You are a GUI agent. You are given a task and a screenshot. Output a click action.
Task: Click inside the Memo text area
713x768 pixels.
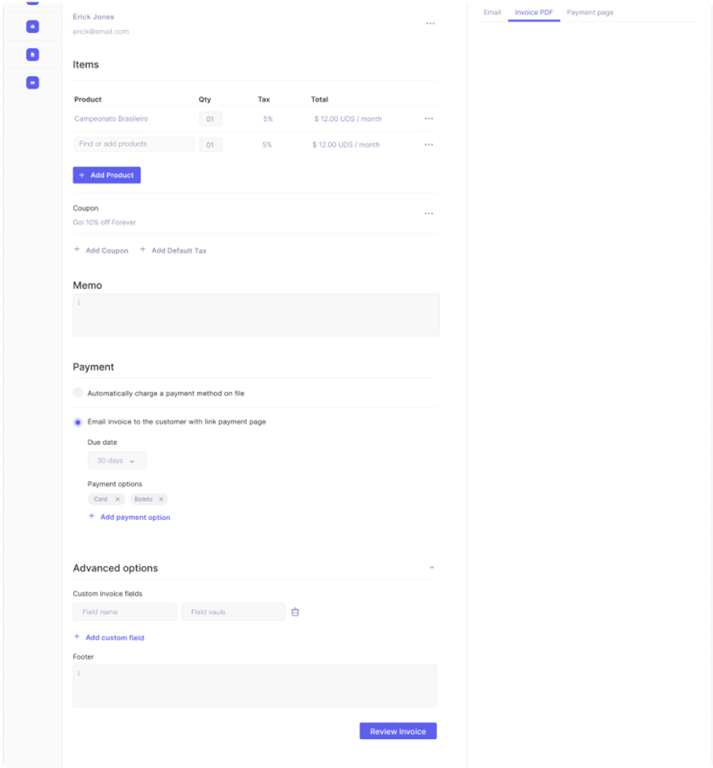pyautogui.click(x=256, y=315)
